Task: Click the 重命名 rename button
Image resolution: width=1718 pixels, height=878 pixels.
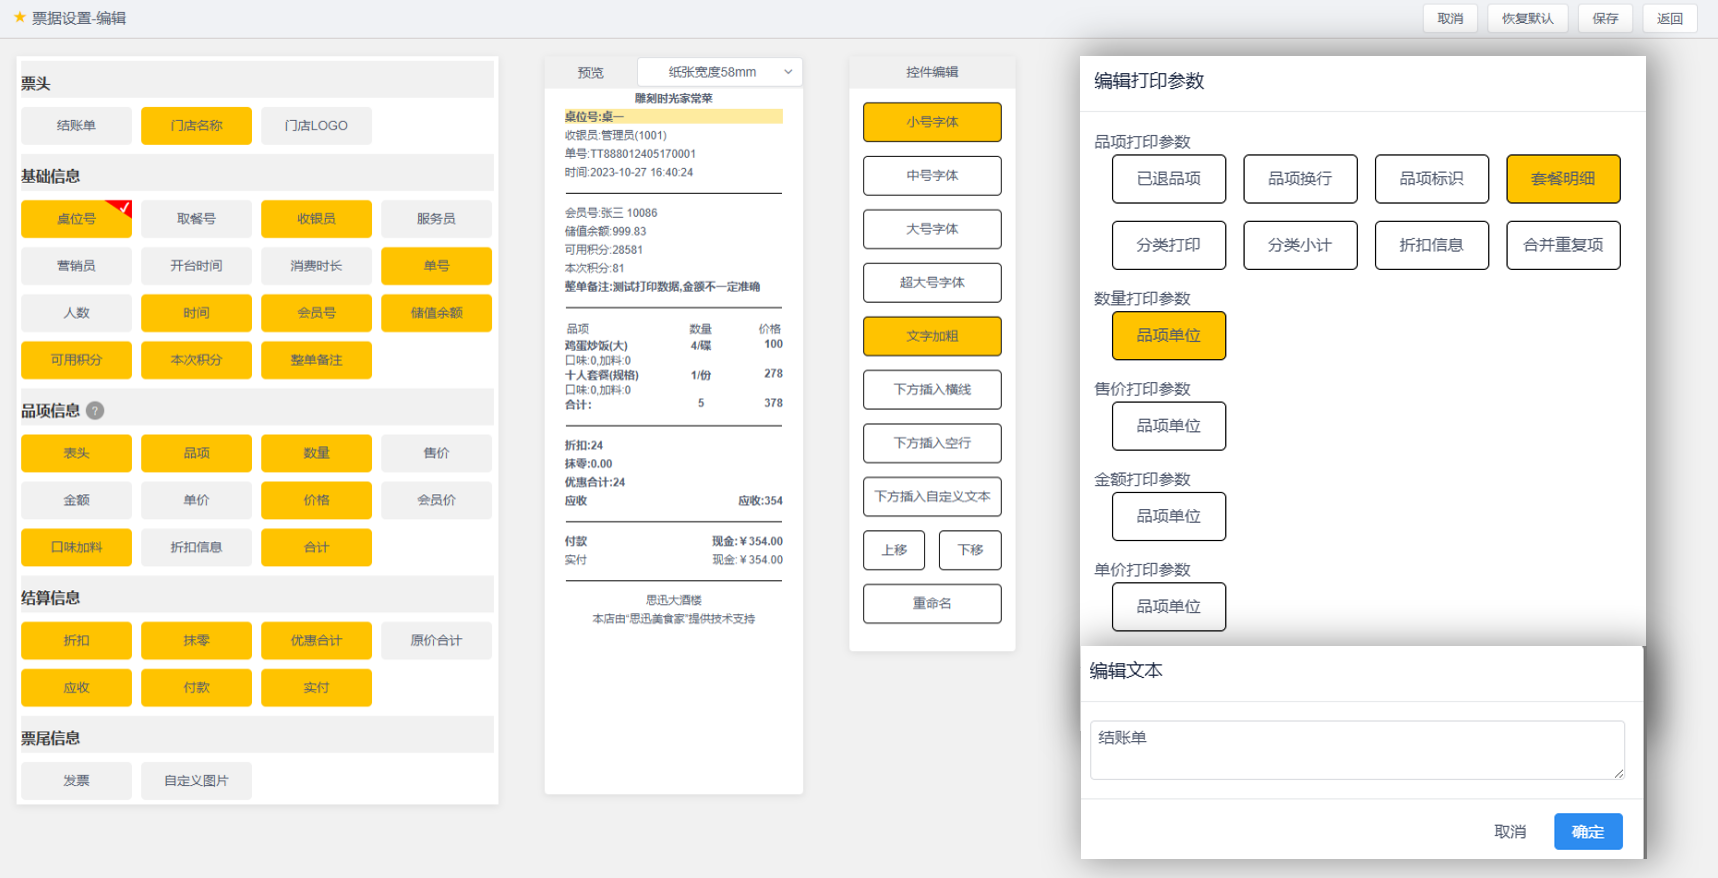Action: coord(932,604)
